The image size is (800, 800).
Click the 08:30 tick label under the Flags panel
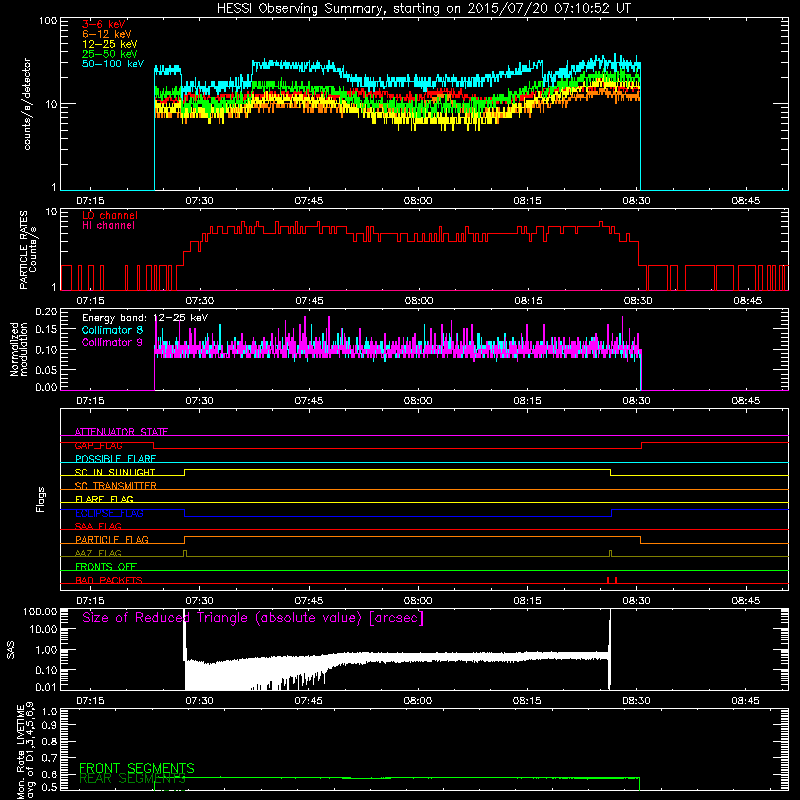click(x=636, y=601)
